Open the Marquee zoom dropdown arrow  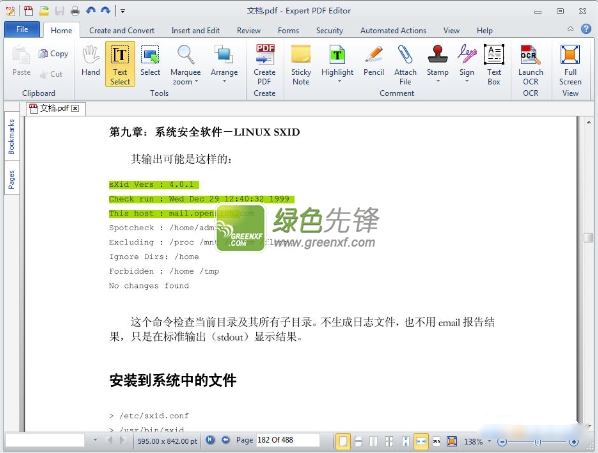coord(196,82)
